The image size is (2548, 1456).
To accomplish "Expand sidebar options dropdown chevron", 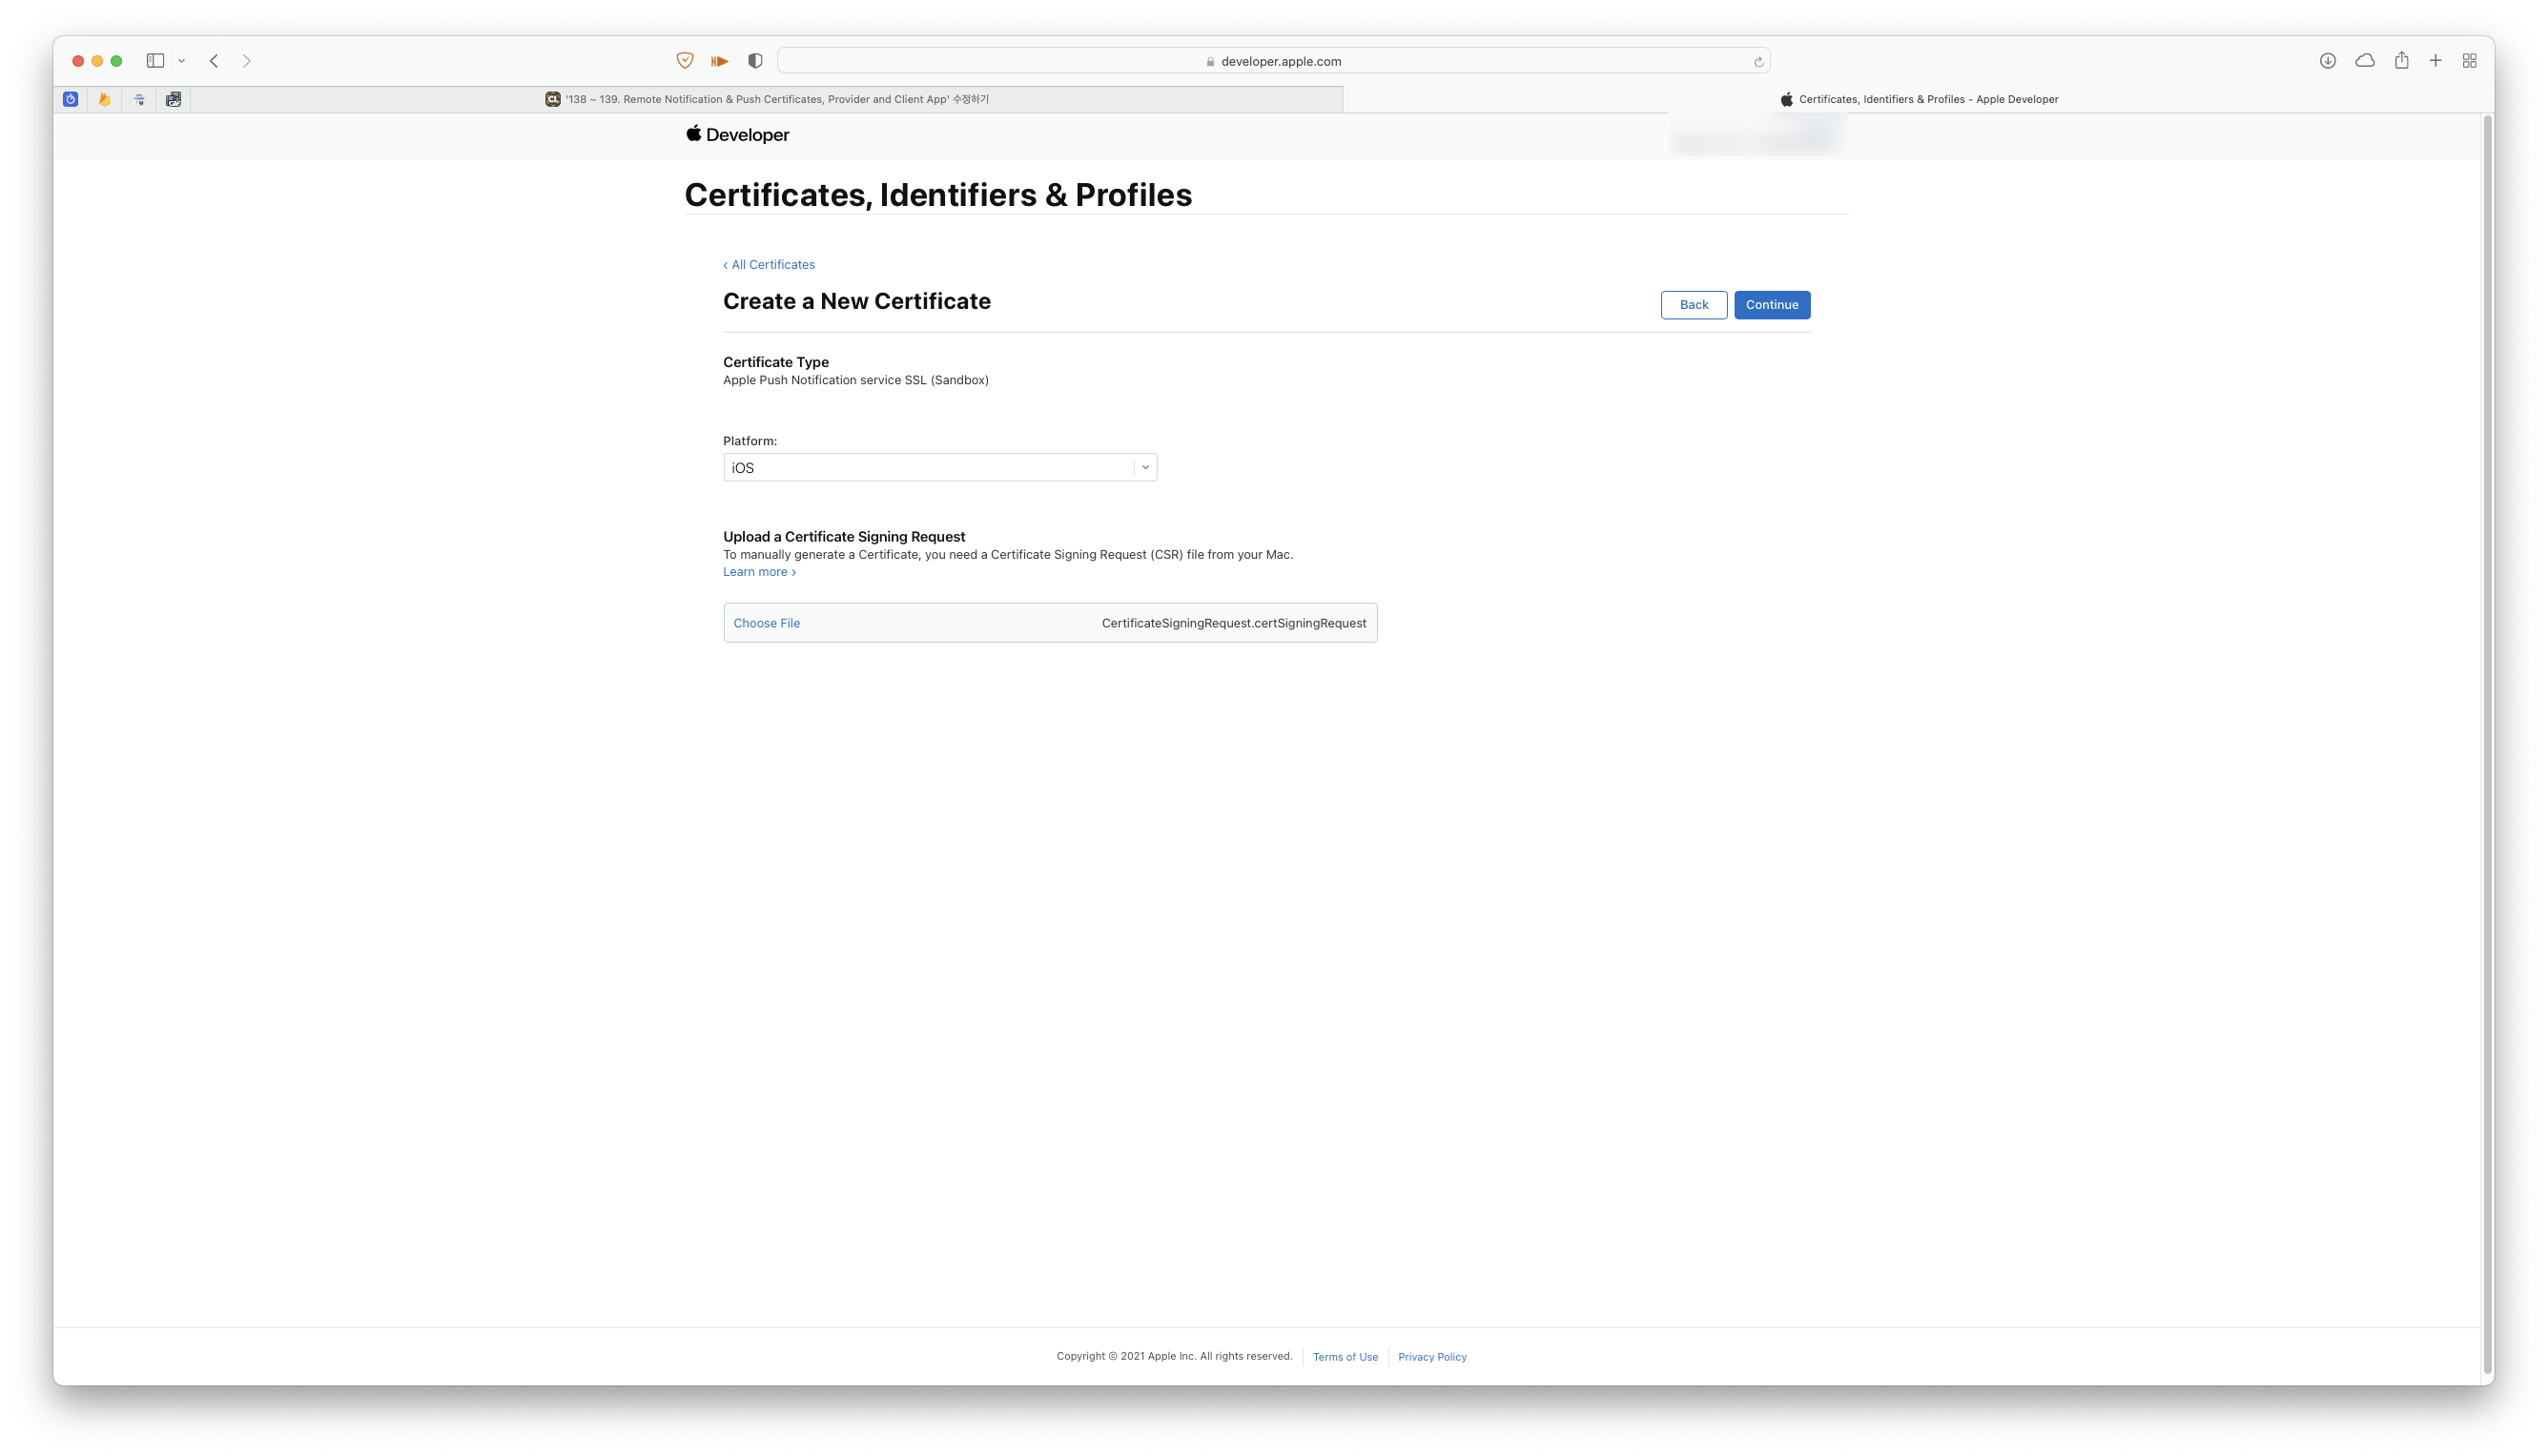I will [x=182, y=61].
